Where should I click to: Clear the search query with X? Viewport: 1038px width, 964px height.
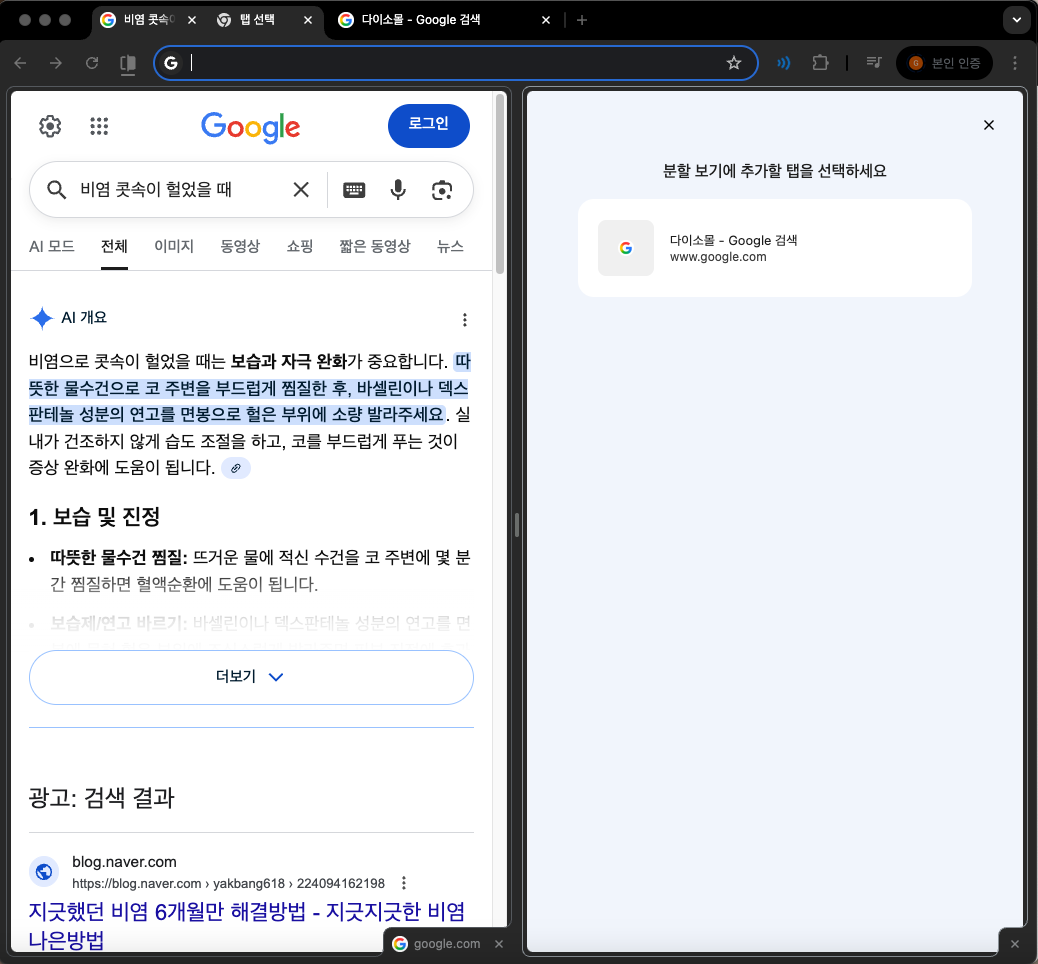coord(301,190)
